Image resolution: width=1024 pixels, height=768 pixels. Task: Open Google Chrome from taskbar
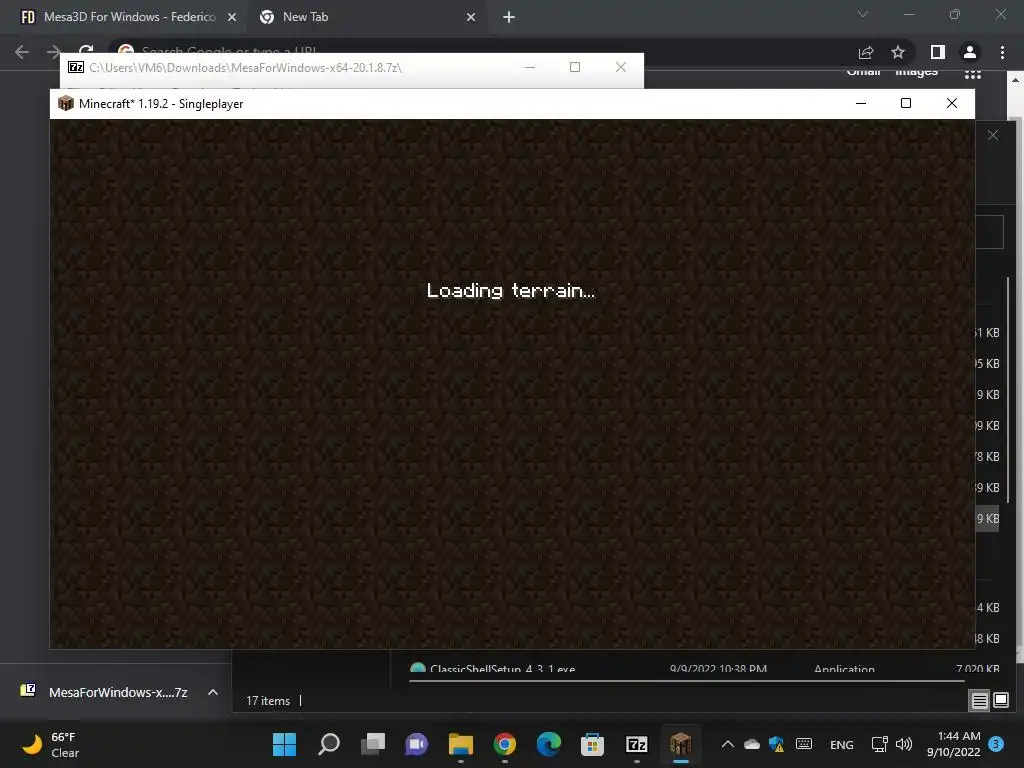coord(505,744)
